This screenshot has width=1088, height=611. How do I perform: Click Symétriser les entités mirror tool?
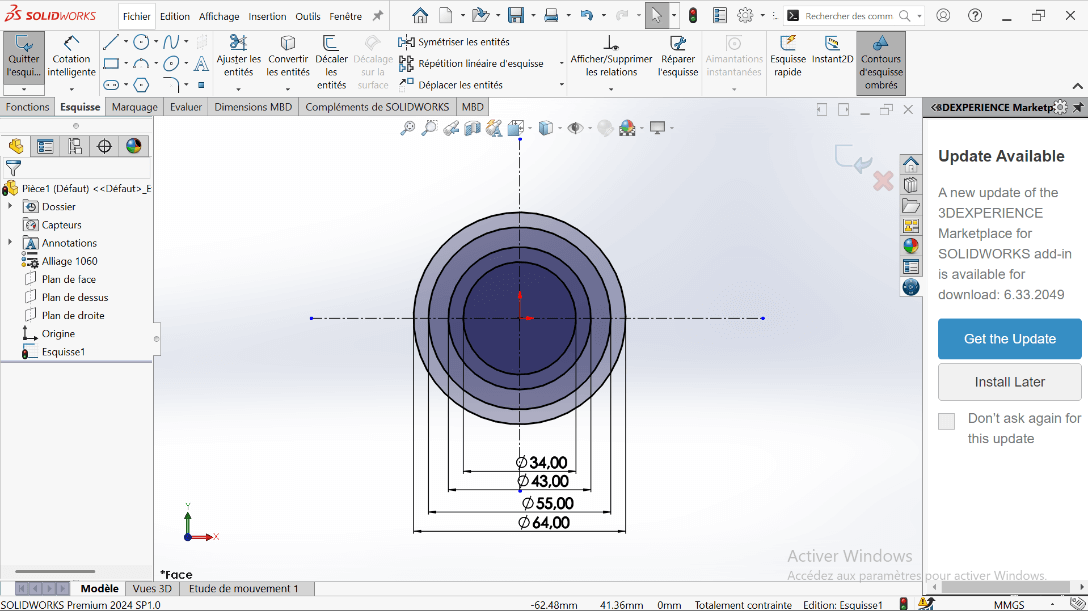pyautogui.click(x=454, y=42)
